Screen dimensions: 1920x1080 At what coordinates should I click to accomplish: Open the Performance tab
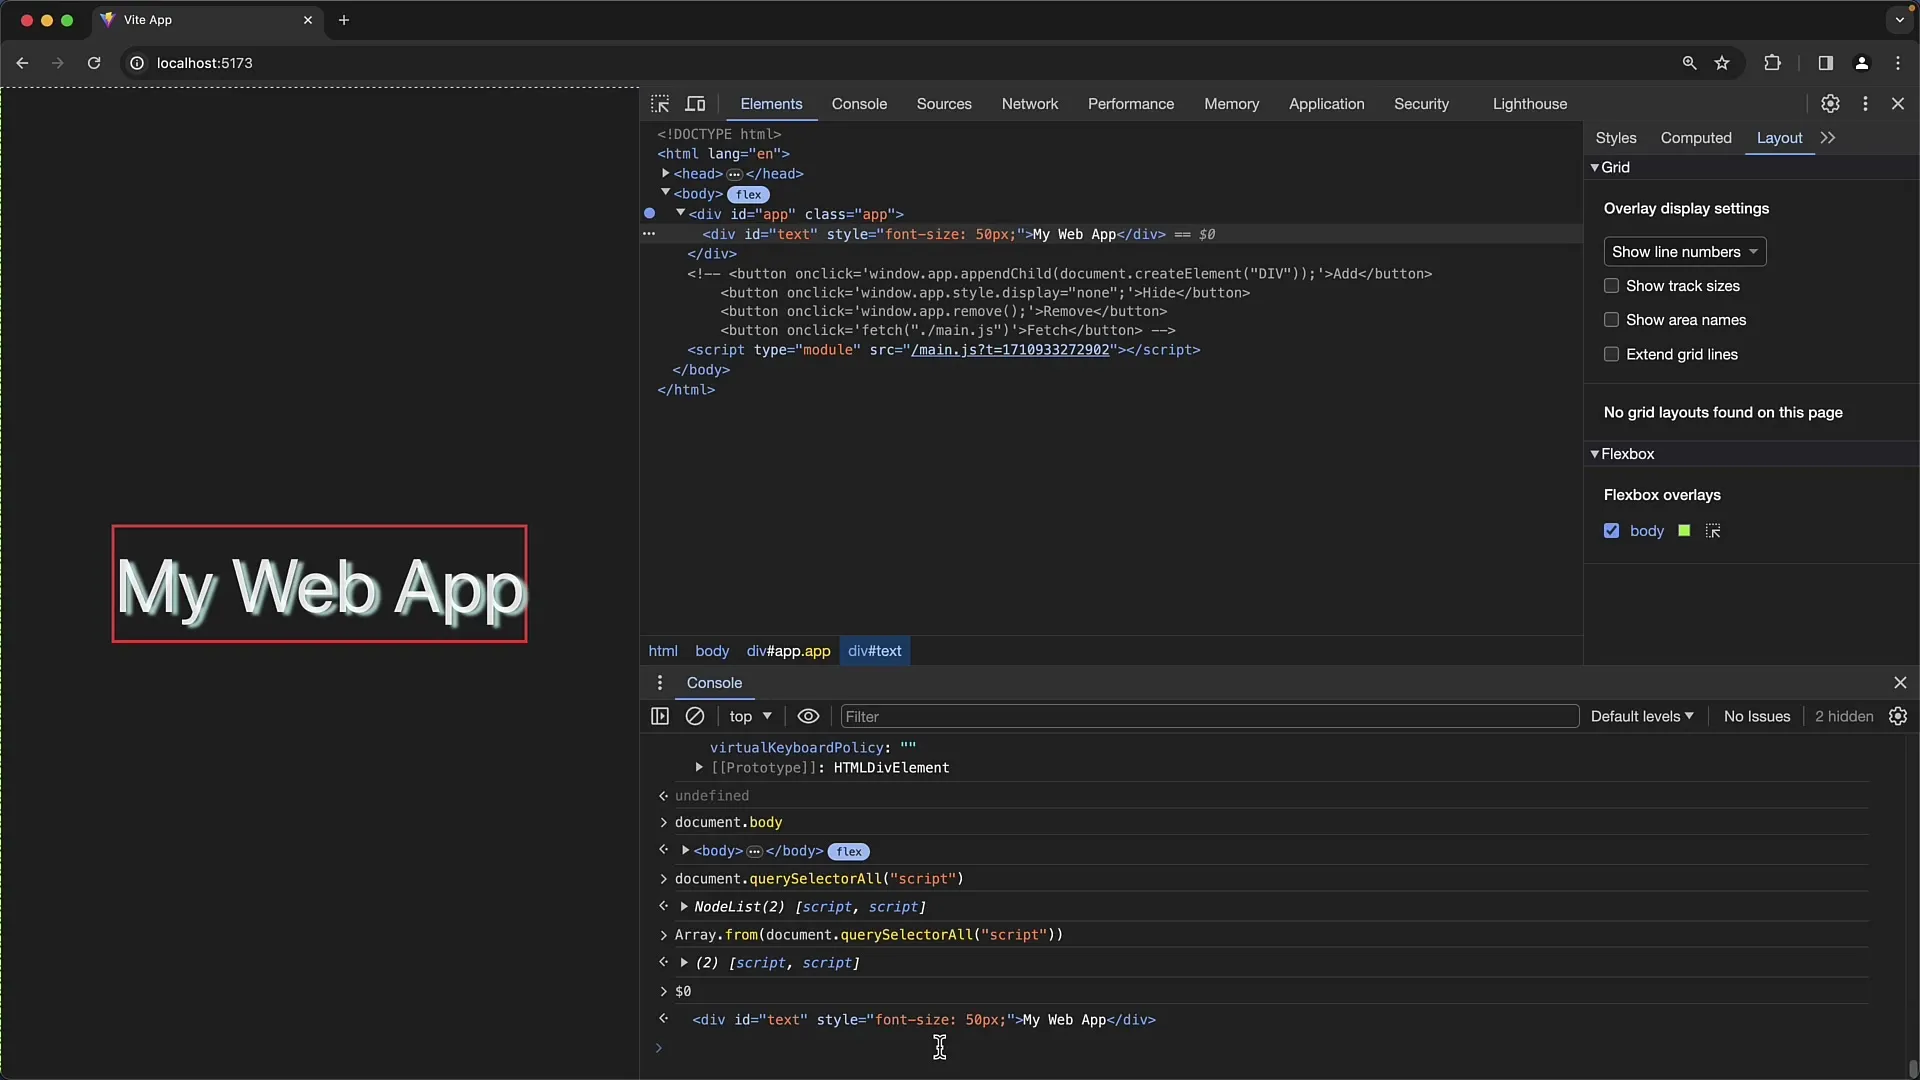click(1131, 104)
